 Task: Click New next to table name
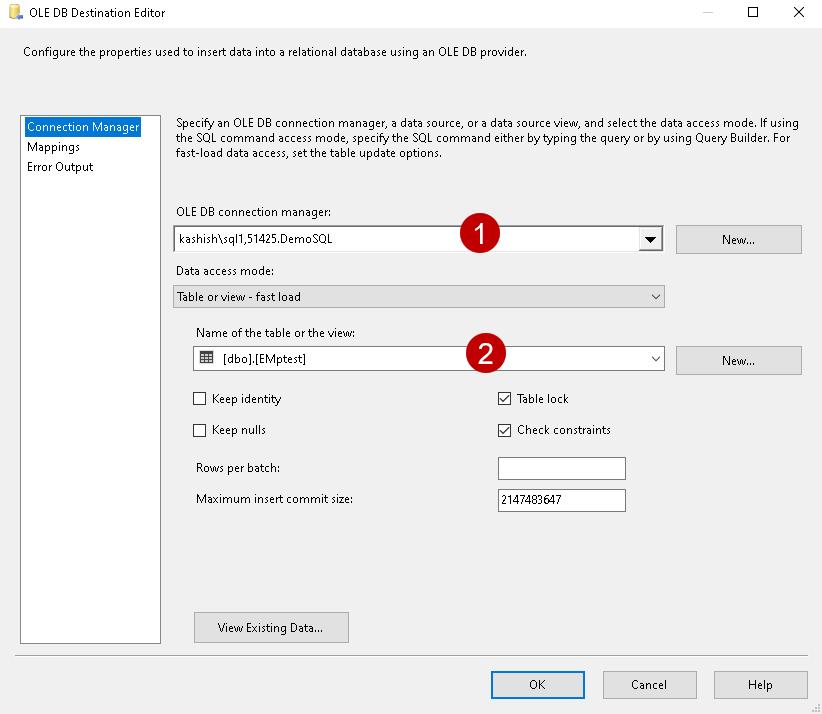tap(738, 360)
